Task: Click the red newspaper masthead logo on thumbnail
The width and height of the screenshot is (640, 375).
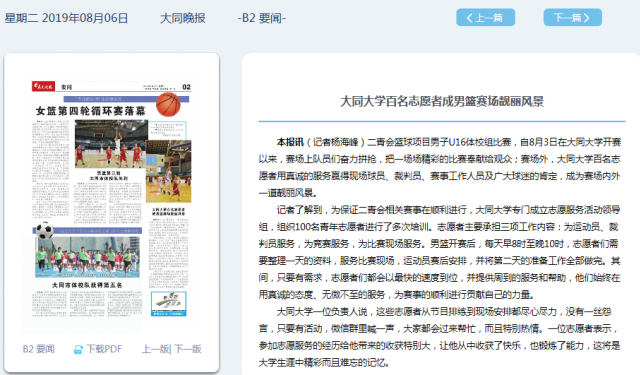Action: click(x=43, y=87)
